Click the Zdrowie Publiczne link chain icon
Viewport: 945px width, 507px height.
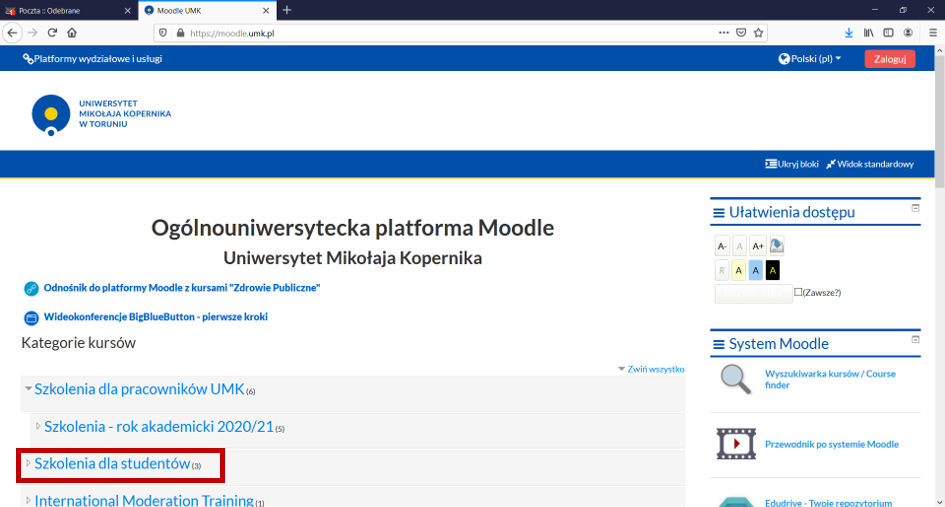[31, 289]
